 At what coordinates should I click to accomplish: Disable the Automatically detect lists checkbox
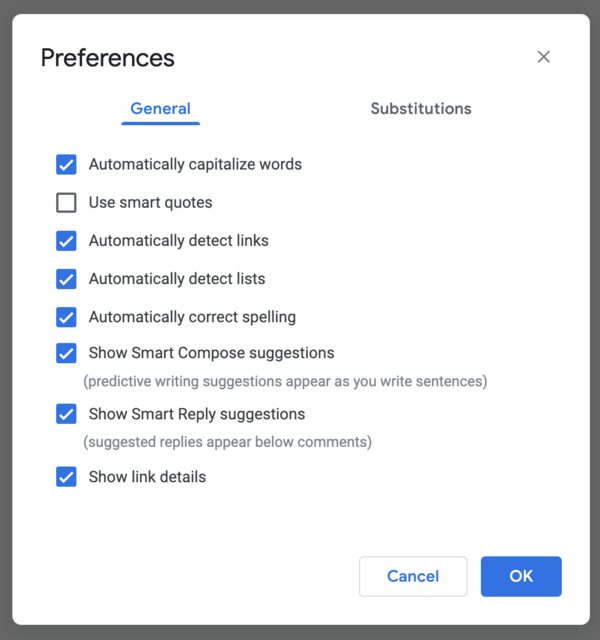[66, 279]
